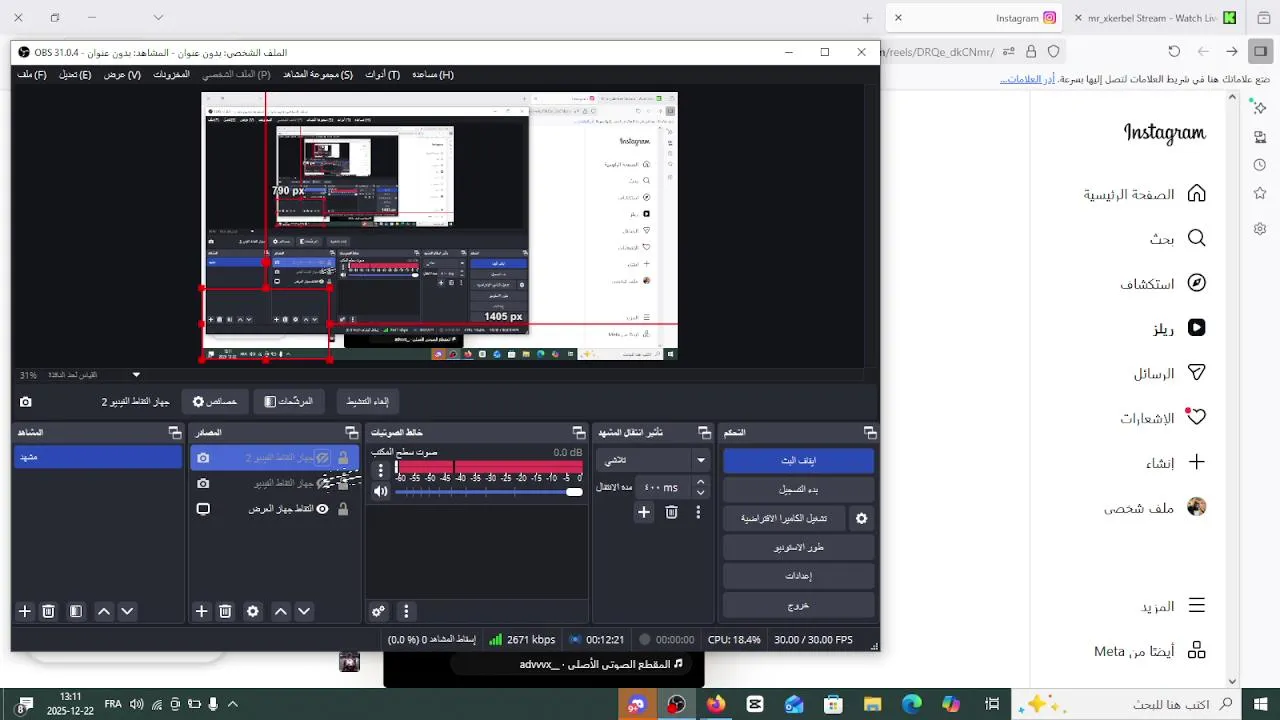
Task: Take a screenshot with the OBS camera icon
Action: [x=25, y=401]
